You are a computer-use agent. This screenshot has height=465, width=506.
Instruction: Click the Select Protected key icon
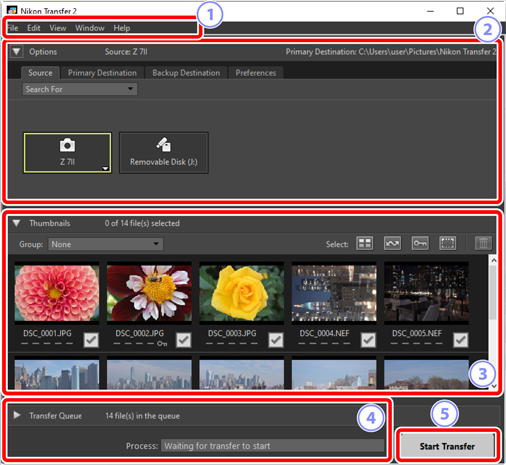[420, 243]
